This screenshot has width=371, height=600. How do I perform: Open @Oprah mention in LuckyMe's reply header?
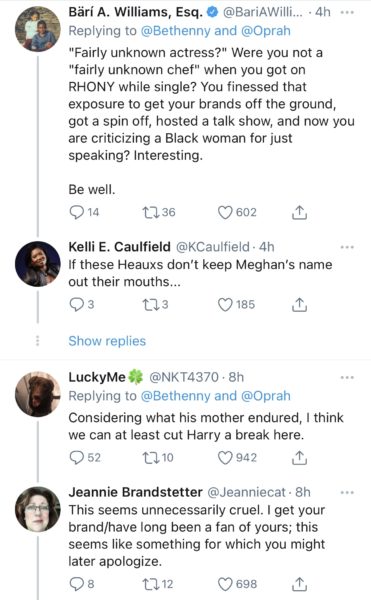point(265,396)
